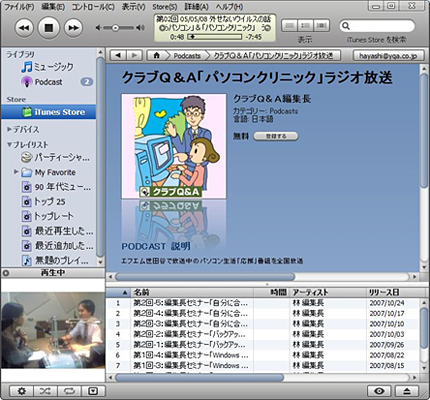Open the パーティーシャッフル playlist
430x400 pixels.
[x=48, y=157]
